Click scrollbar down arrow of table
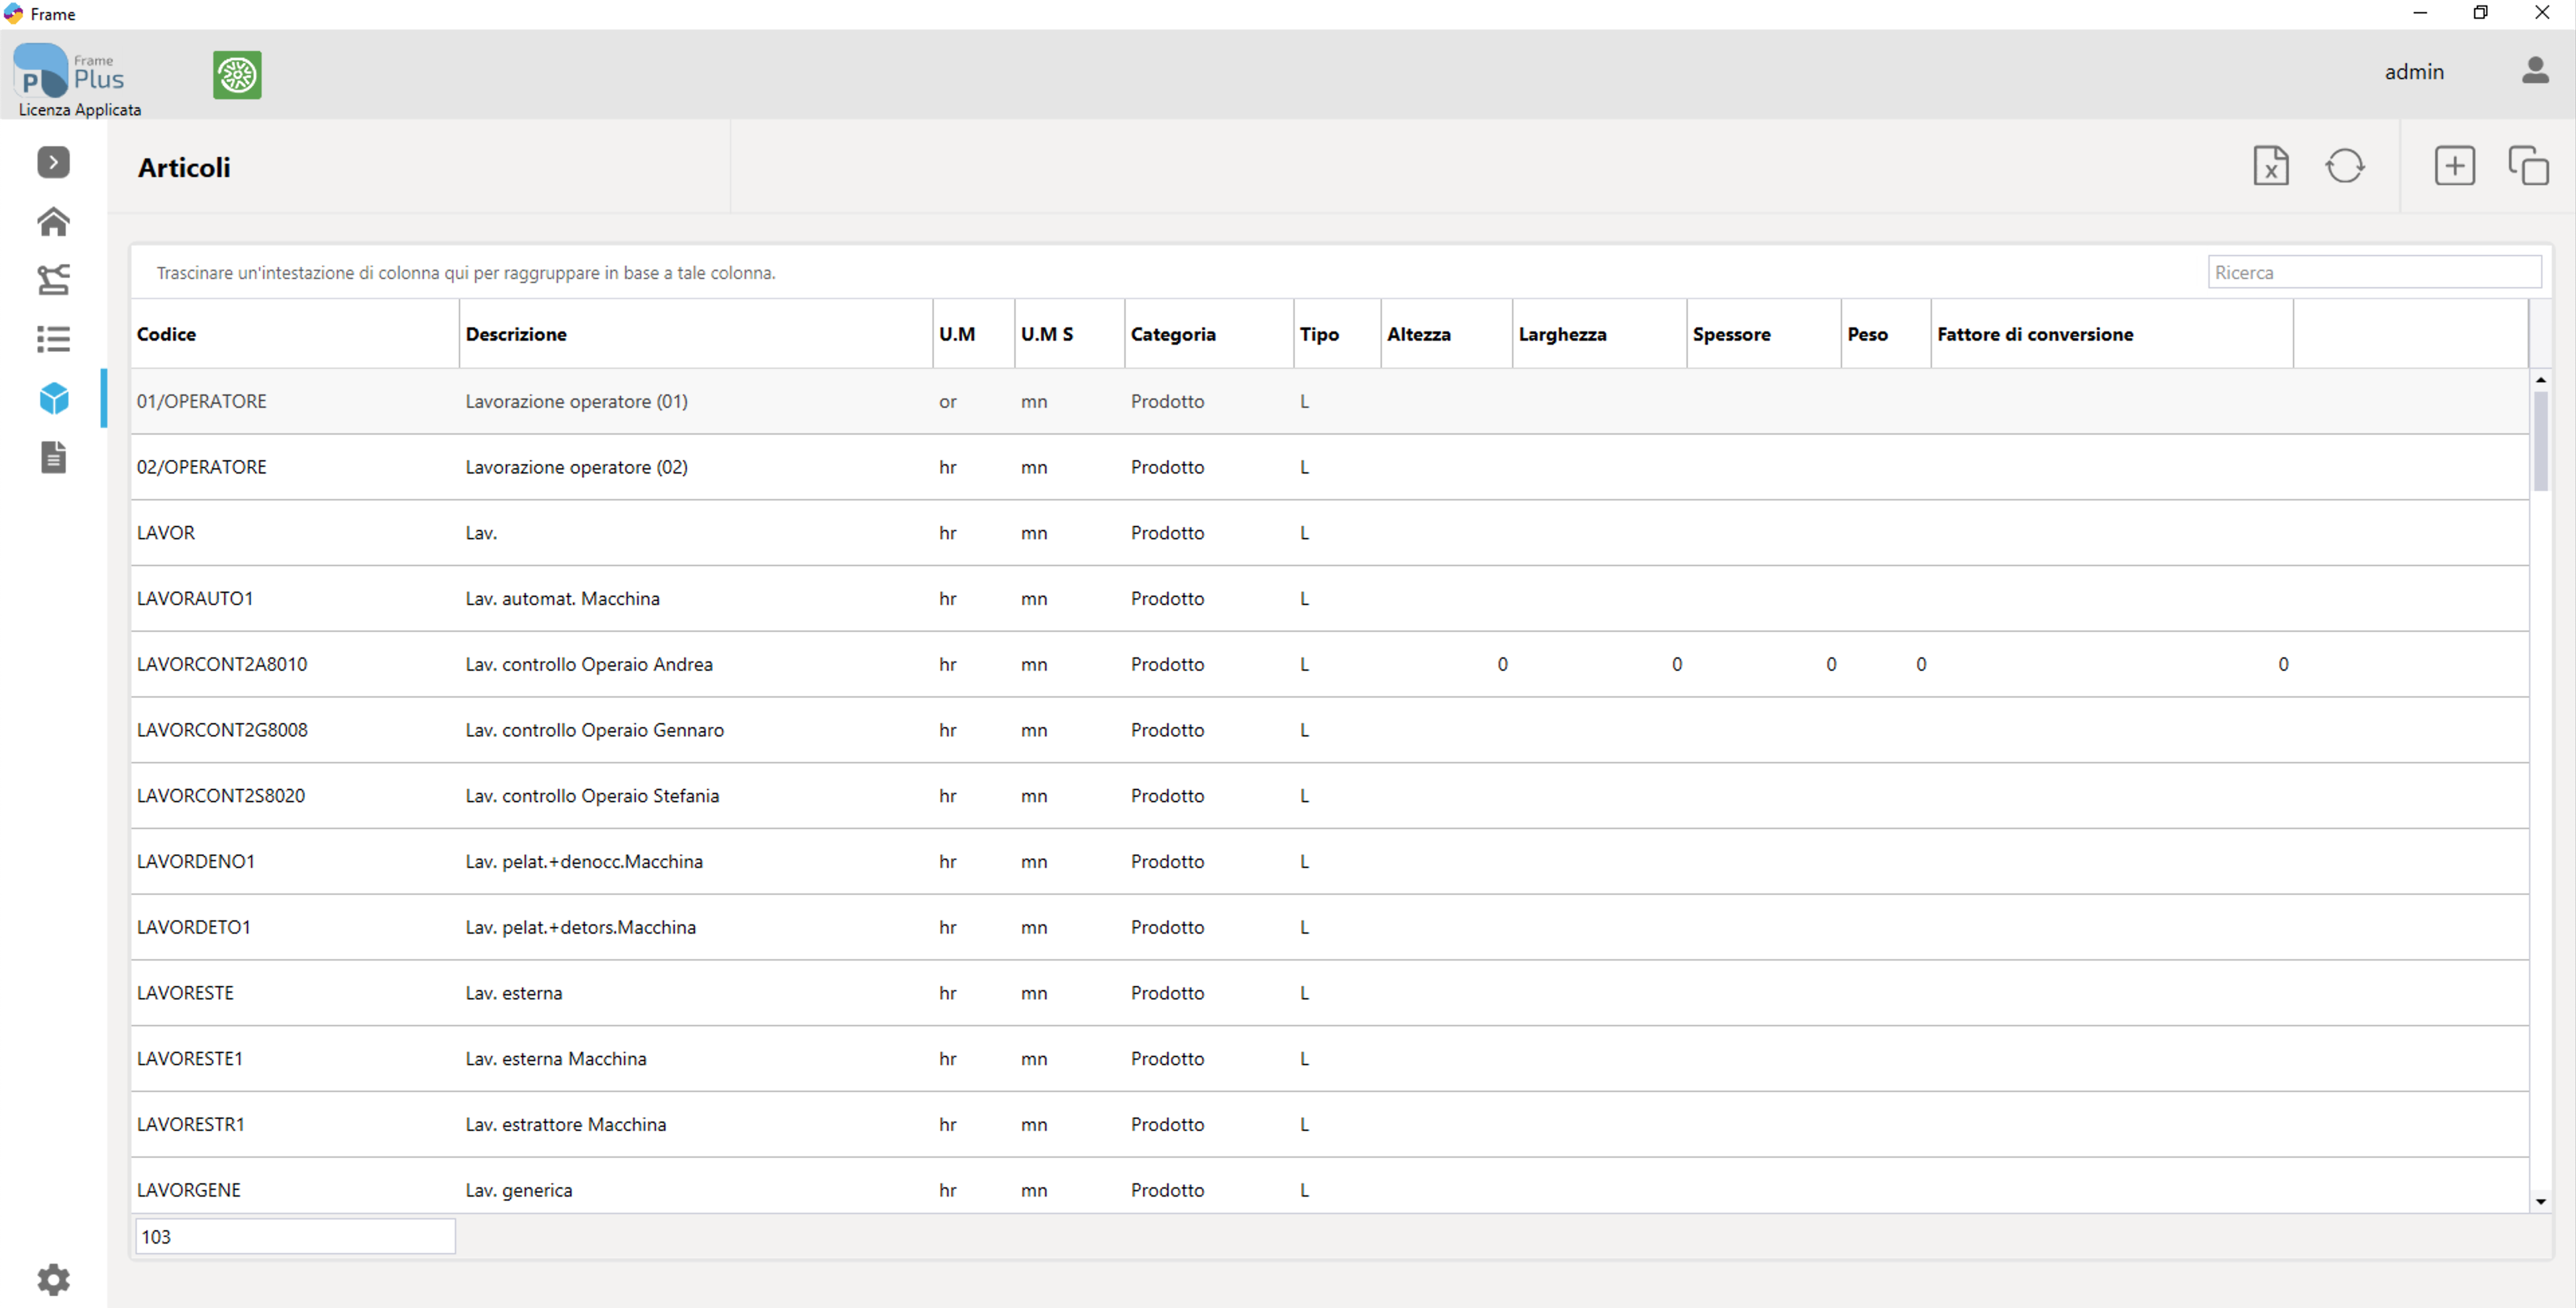Image resolution: width=2576 pixels, height=1308 pixels. pyautogui.click(x=2540, y=1201)
